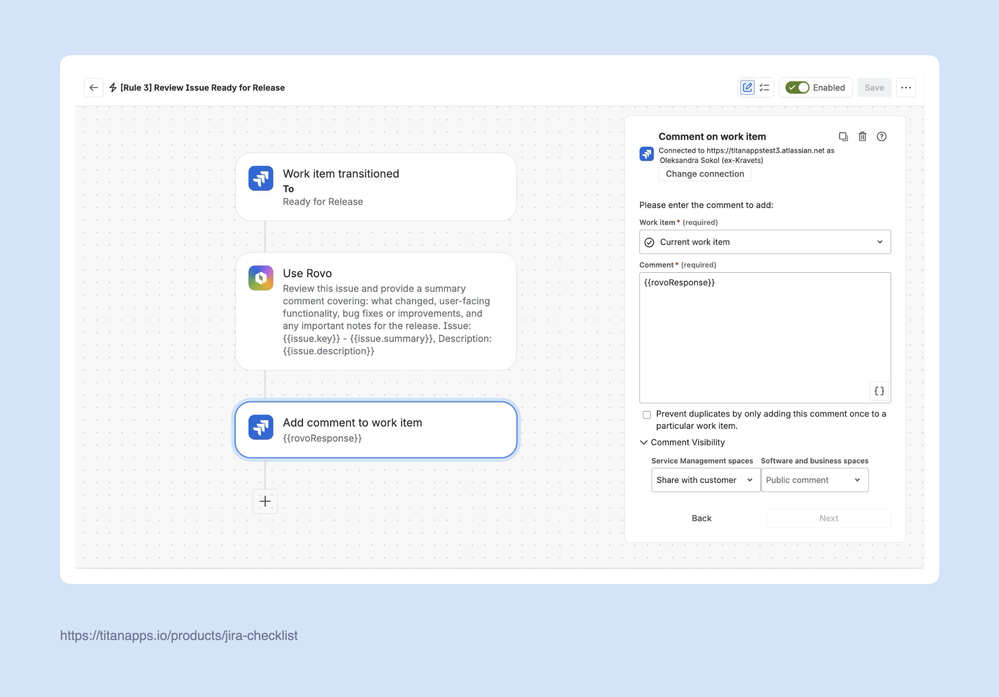Viewport: 999px width, 697px height.
Task: Click the Jira icon on Add comment card
Action: [x=261, y=427]
